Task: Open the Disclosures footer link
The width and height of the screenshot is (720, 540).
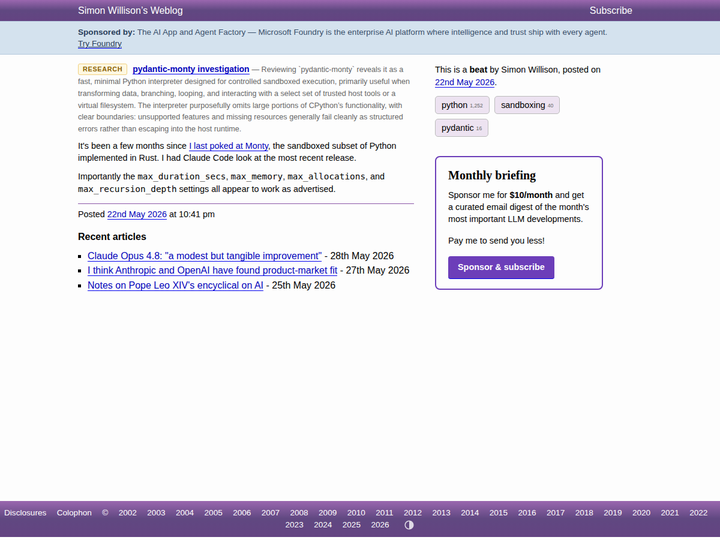Action: coord(25,513)
